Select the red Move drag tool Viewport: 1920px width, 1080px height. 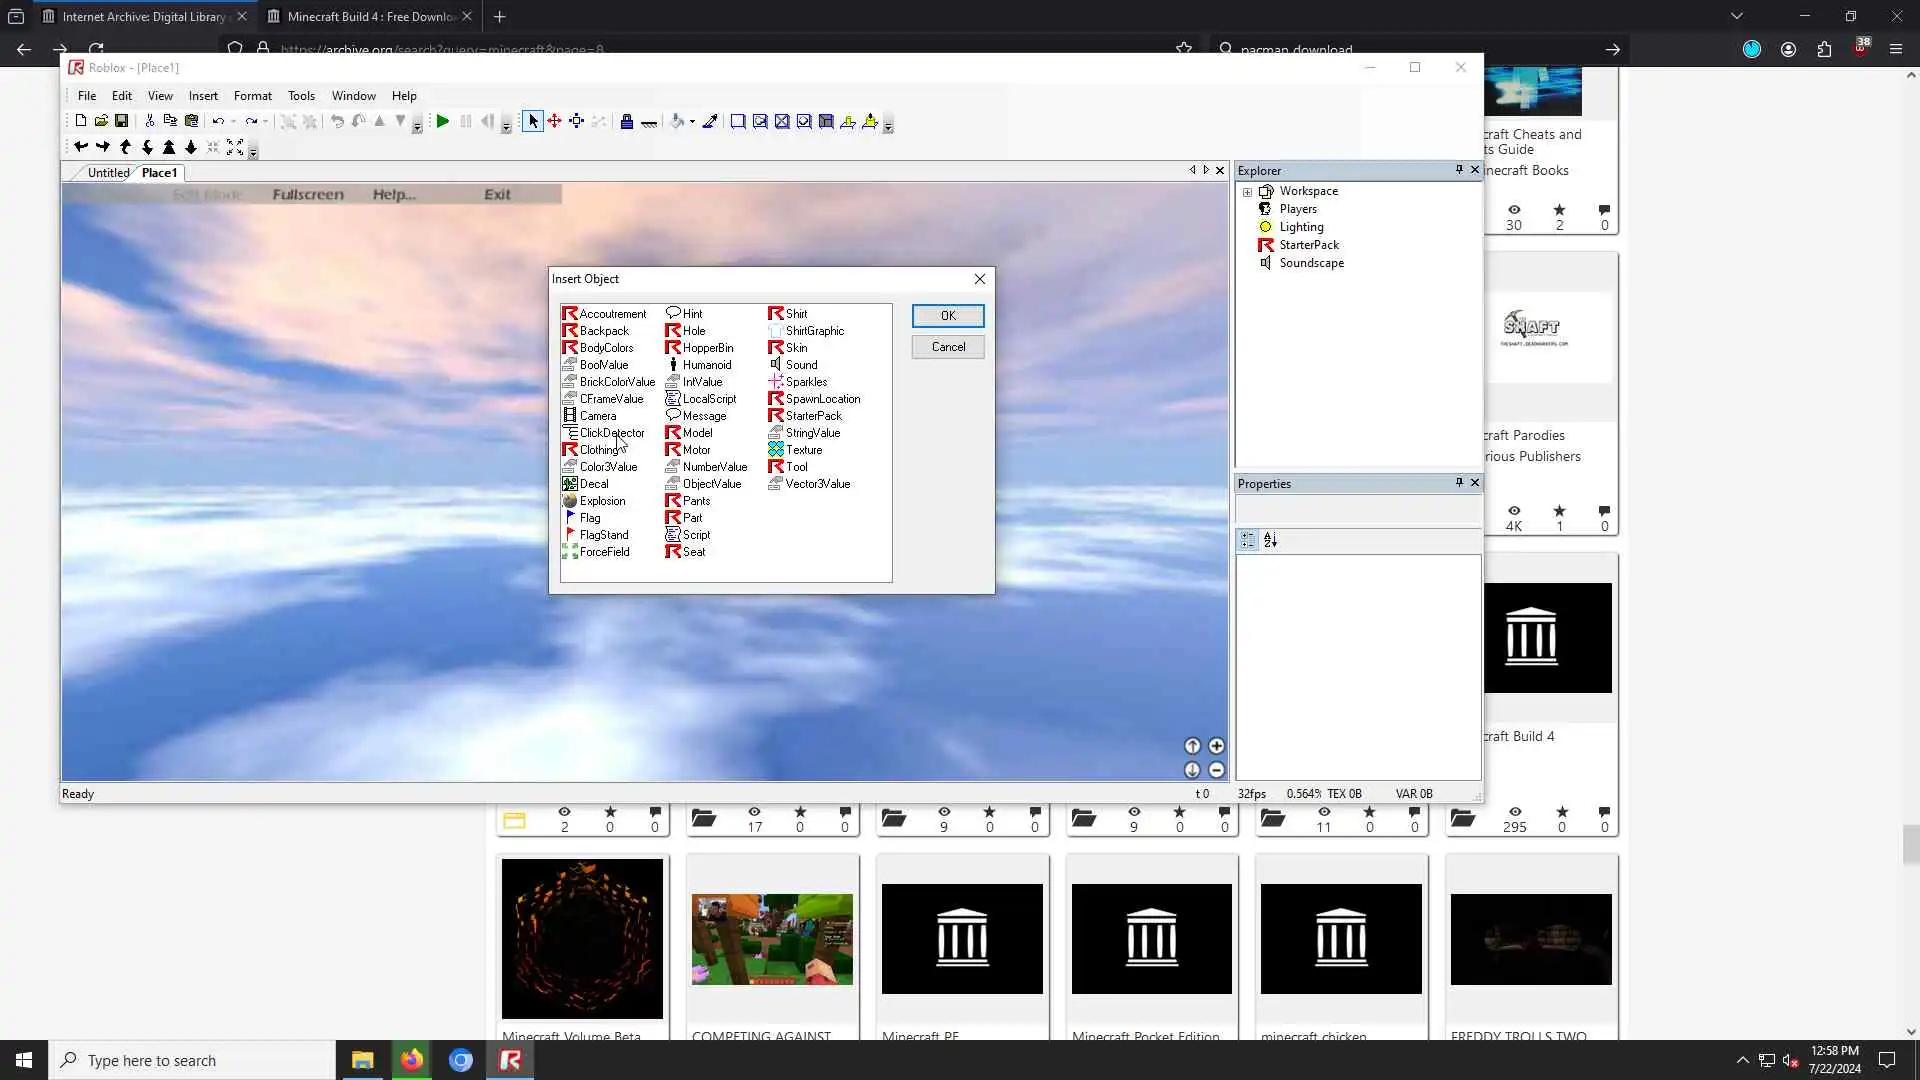click(554, 121)
